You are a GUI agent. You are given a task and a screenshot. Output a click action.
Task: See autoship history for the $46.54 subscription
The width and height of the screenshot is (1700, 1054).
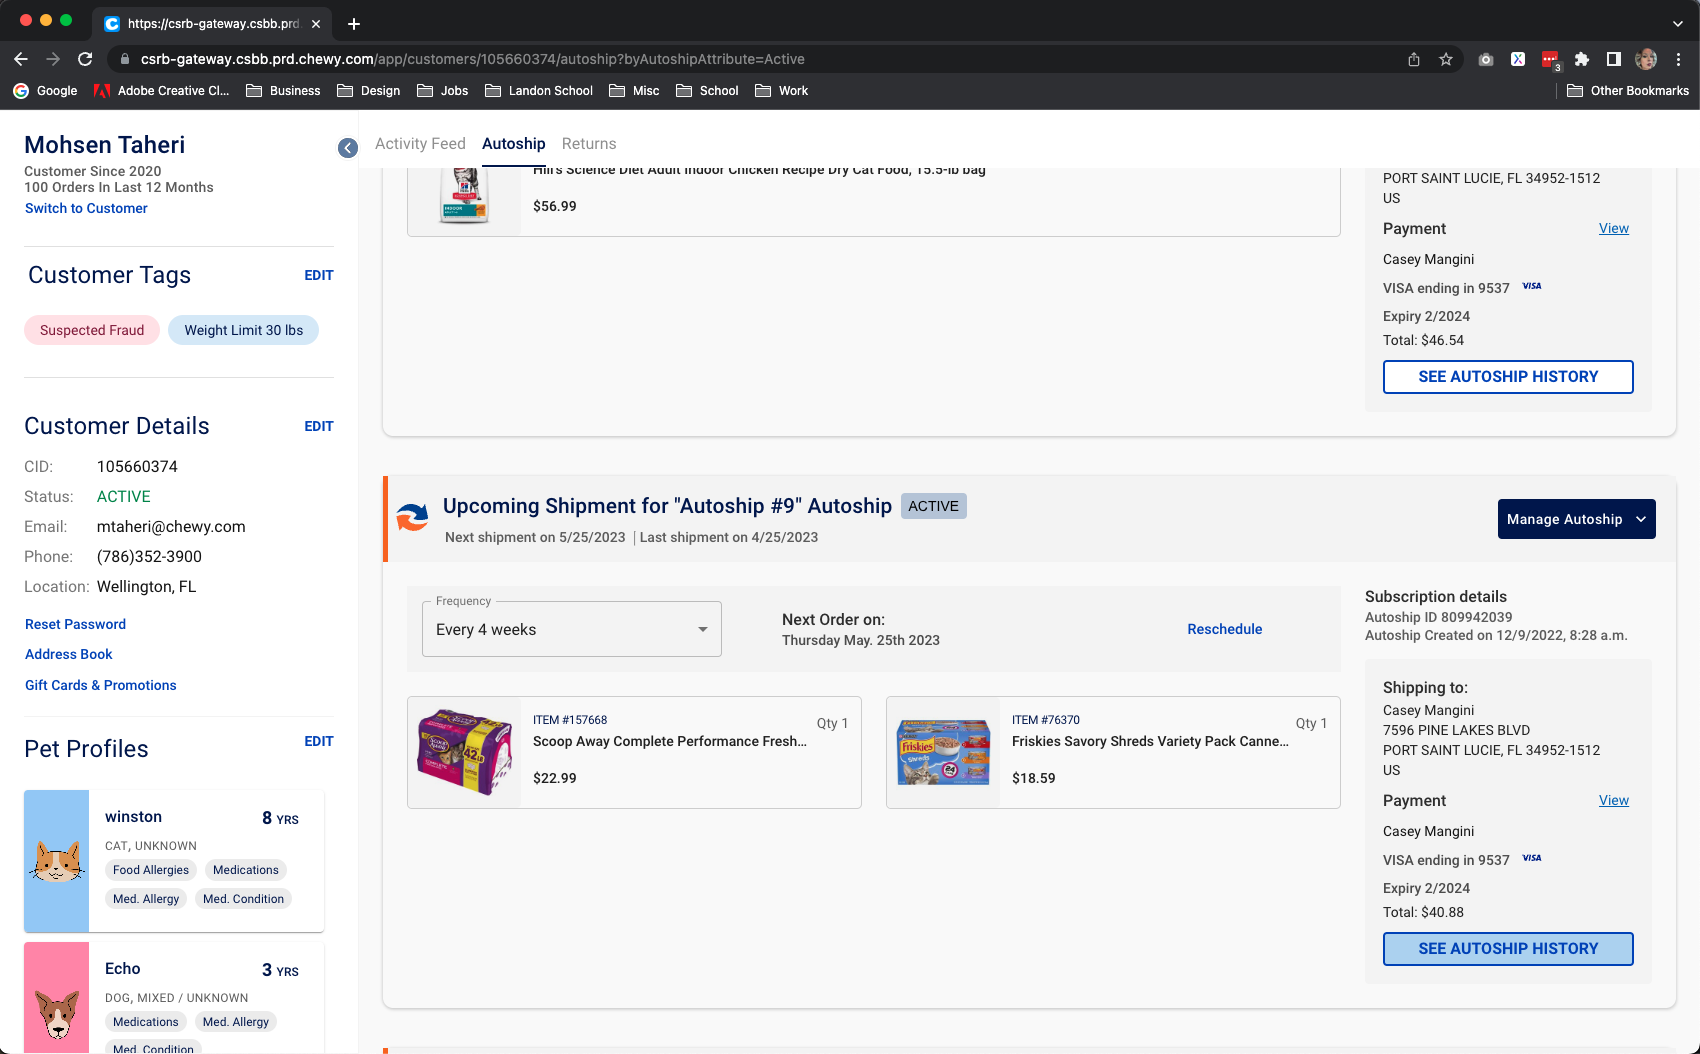1508,377
